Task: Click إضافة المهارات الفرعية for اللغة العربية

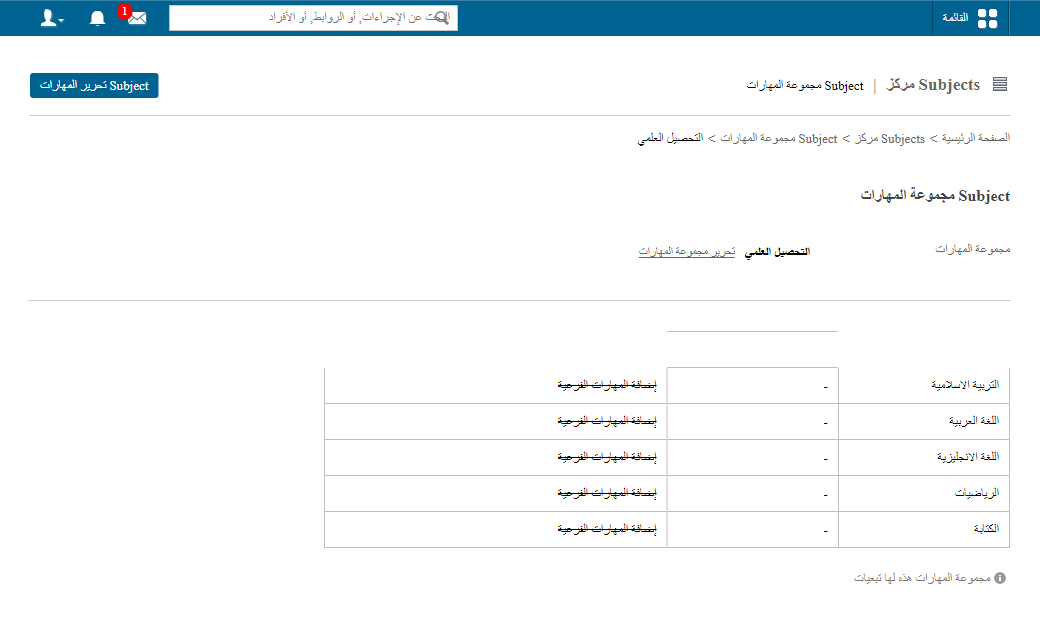Action: click(x=607, y=421)
